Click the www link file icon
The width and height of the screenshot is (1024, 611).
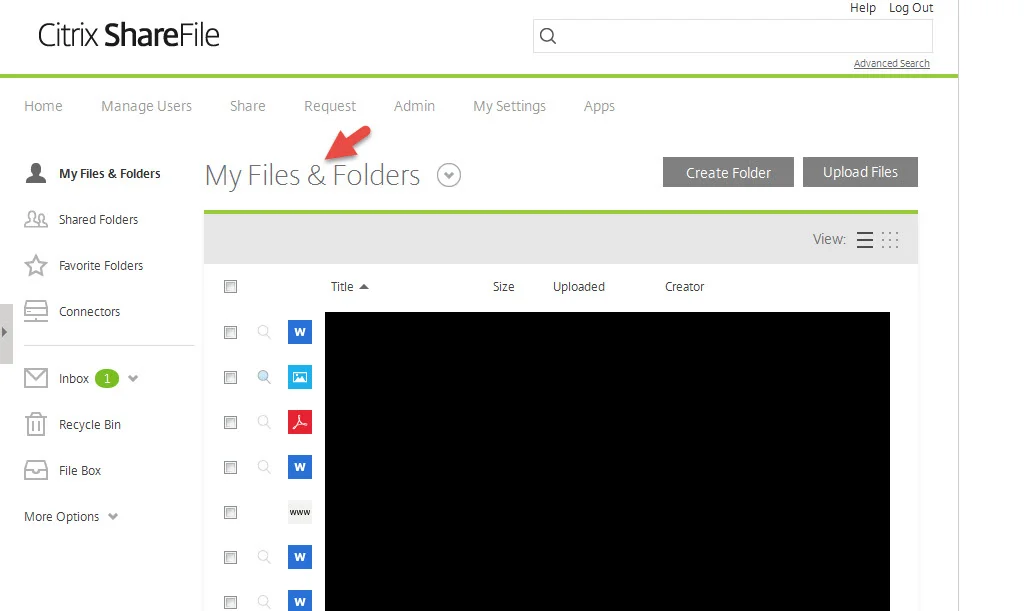pyautogui.click(x=300, y=512)
